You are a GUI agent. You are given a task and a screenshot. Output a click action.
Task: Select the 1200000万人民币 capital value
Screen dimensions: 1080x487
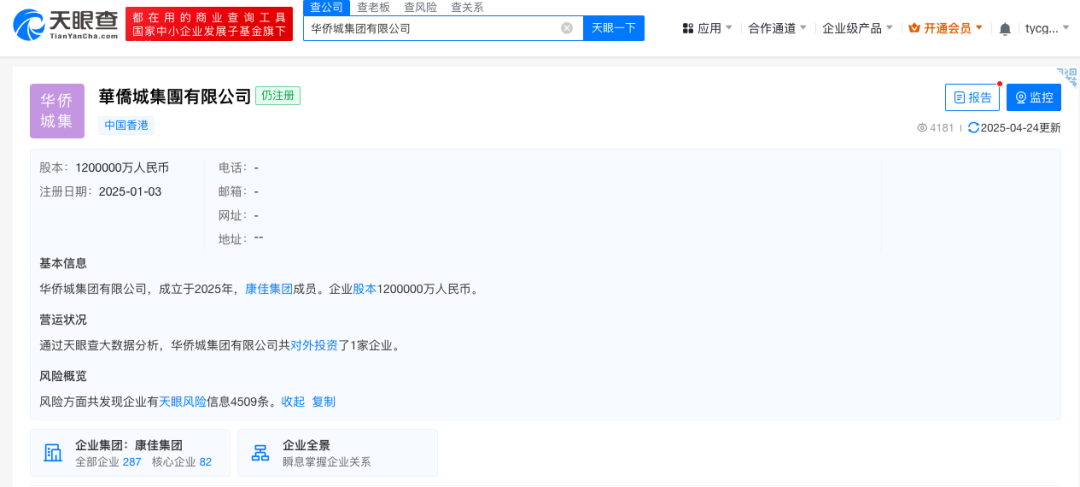coord(122,167)
